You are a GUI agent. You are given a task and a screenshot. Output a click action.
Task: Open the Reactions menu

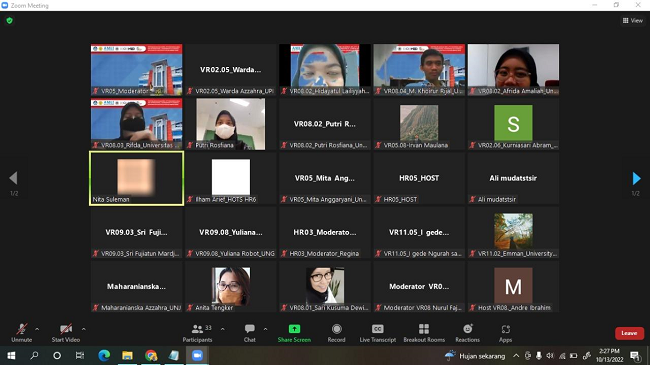coord(467,333)
